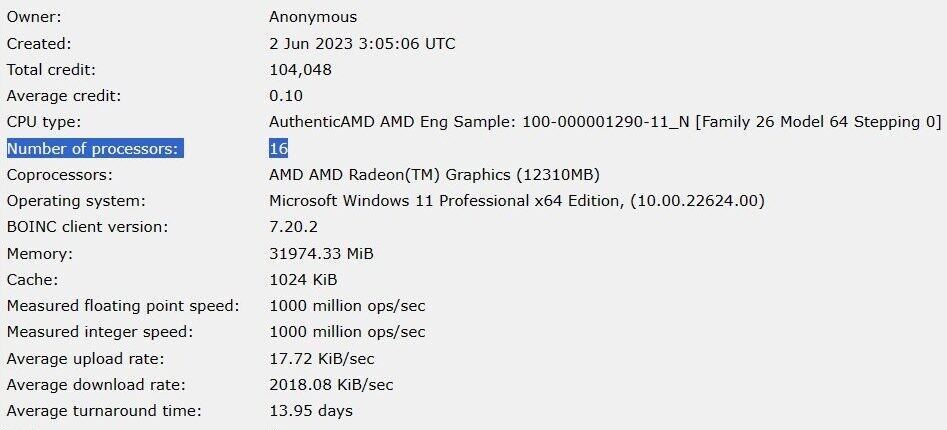
Task: Click the download rate value 2018.08 KiB/sec
Action: coord(332,385)
